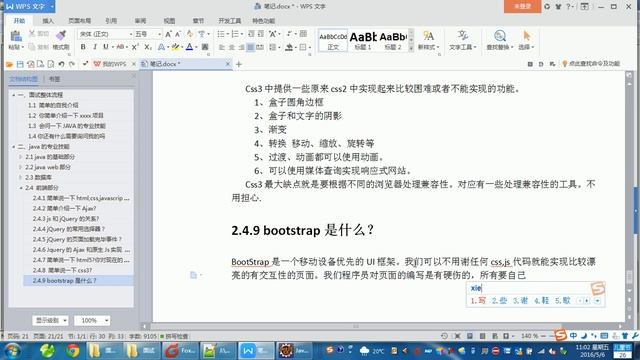
Task: Toggle Underline formatting
Action: (106, 47)
